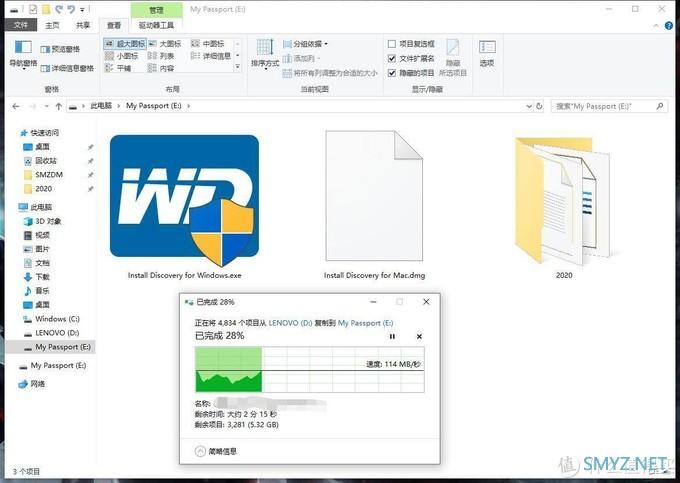
Task: Choose 详细信息 layout
Action: 211,56
